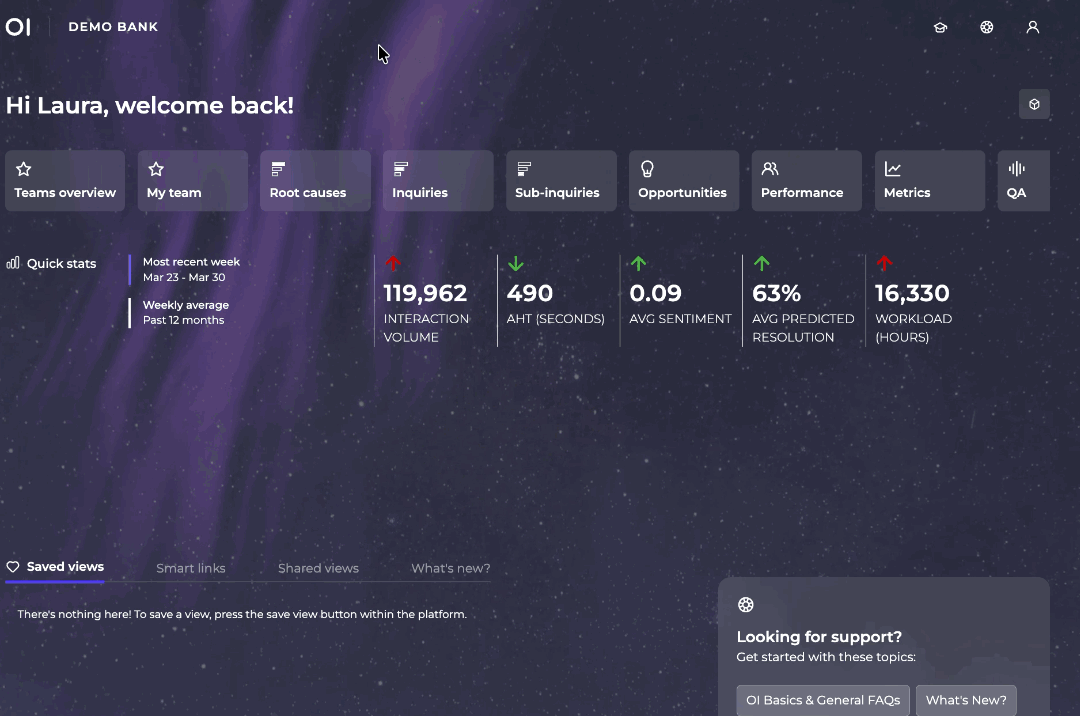1080x716 pixels.
Task: Click the 0.09 avg sentiment value
Action: (x=656, y=293)
